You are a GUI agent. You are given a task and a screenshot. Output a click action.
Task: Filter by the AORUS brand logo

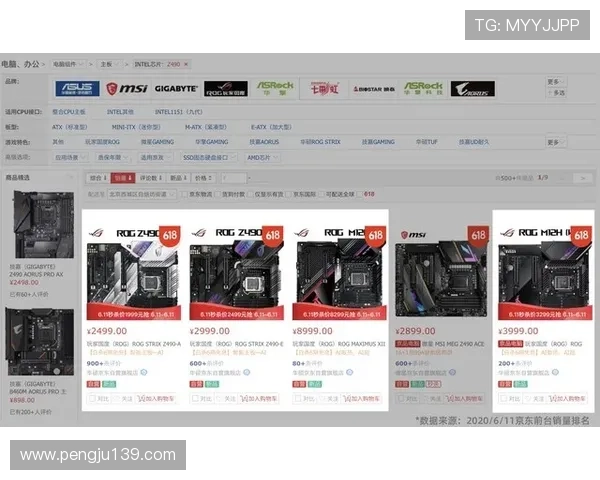(x=473, y=88)
